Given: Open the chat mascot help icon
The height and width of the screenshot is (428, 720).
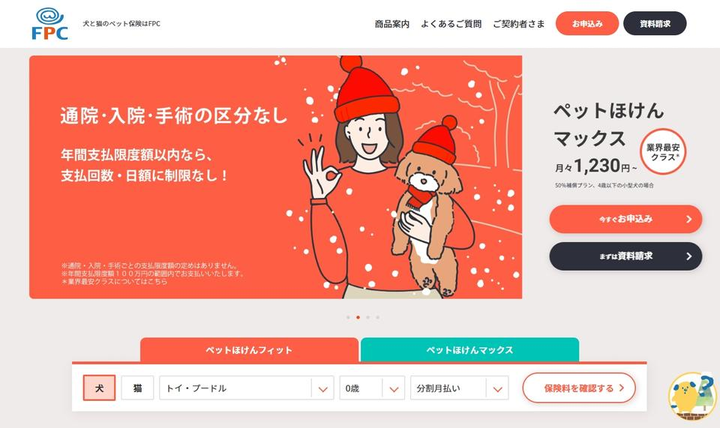Looking at the screenshot, I should pos(692,396).
